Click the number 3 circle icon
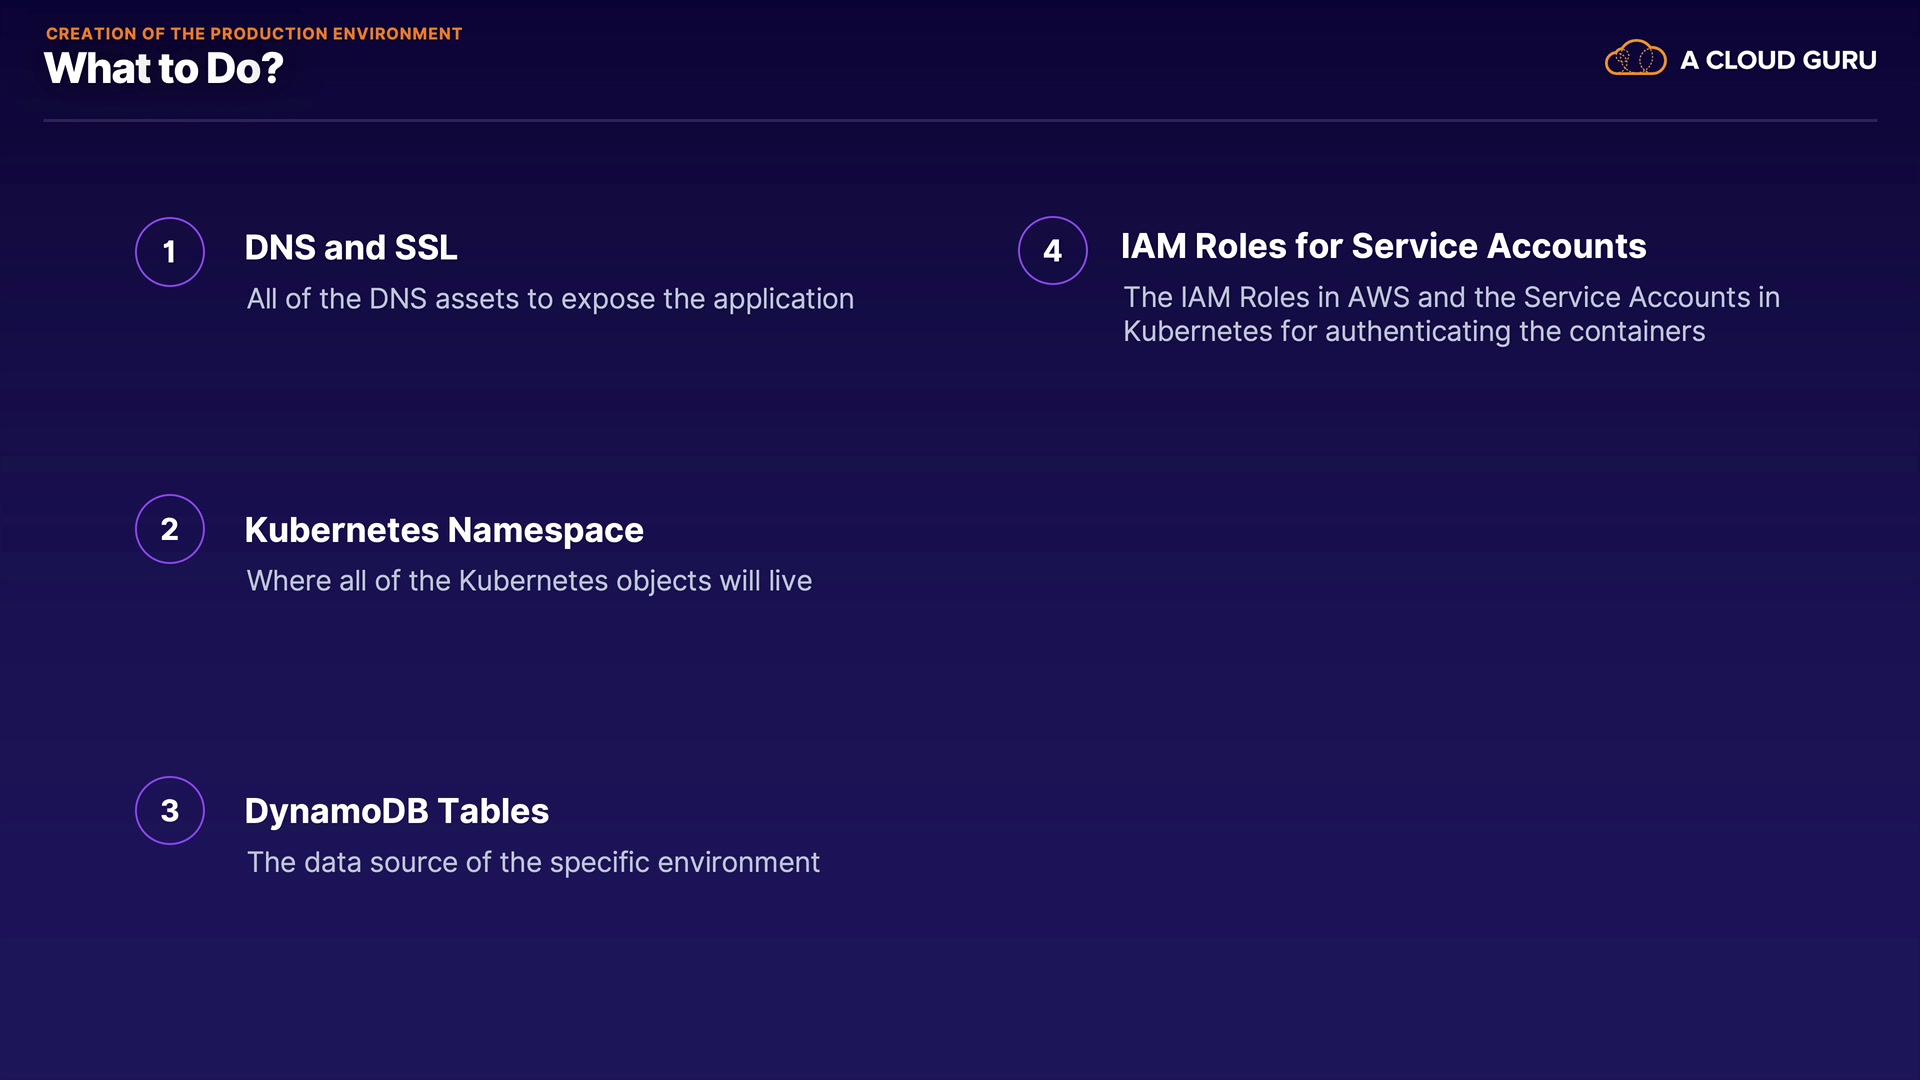1920x1080 pixels. pyautogui.click(x=170, y=811)
